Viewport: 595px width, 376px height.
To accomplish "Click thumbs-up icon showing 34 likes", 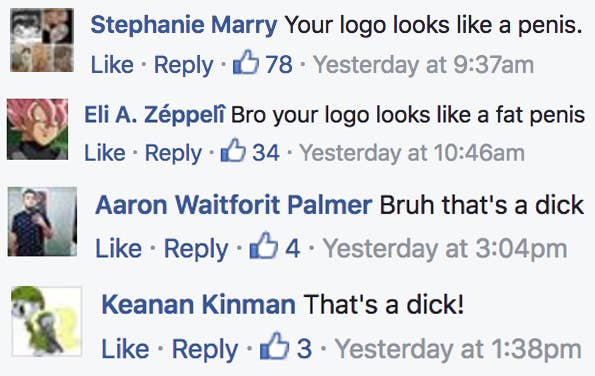I will [x=233, y=150].
